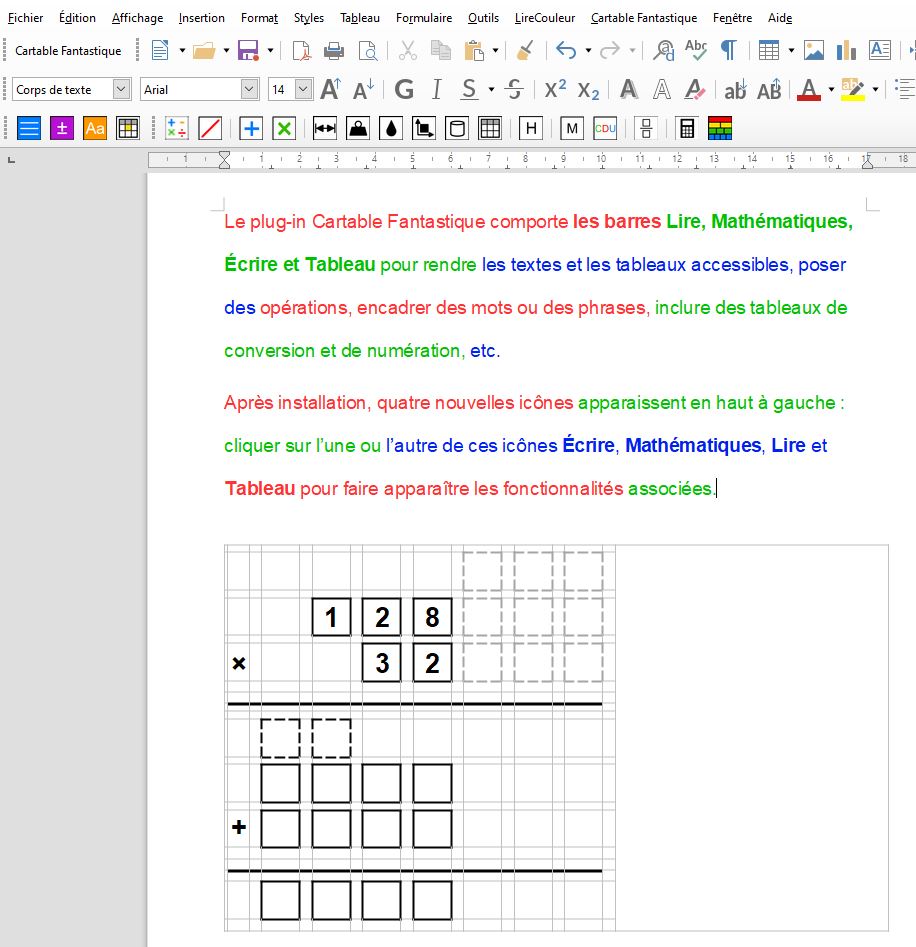This screenshot has width=916, height=947.
Task: Clear direct formatting icon
Action: (695, 89)
